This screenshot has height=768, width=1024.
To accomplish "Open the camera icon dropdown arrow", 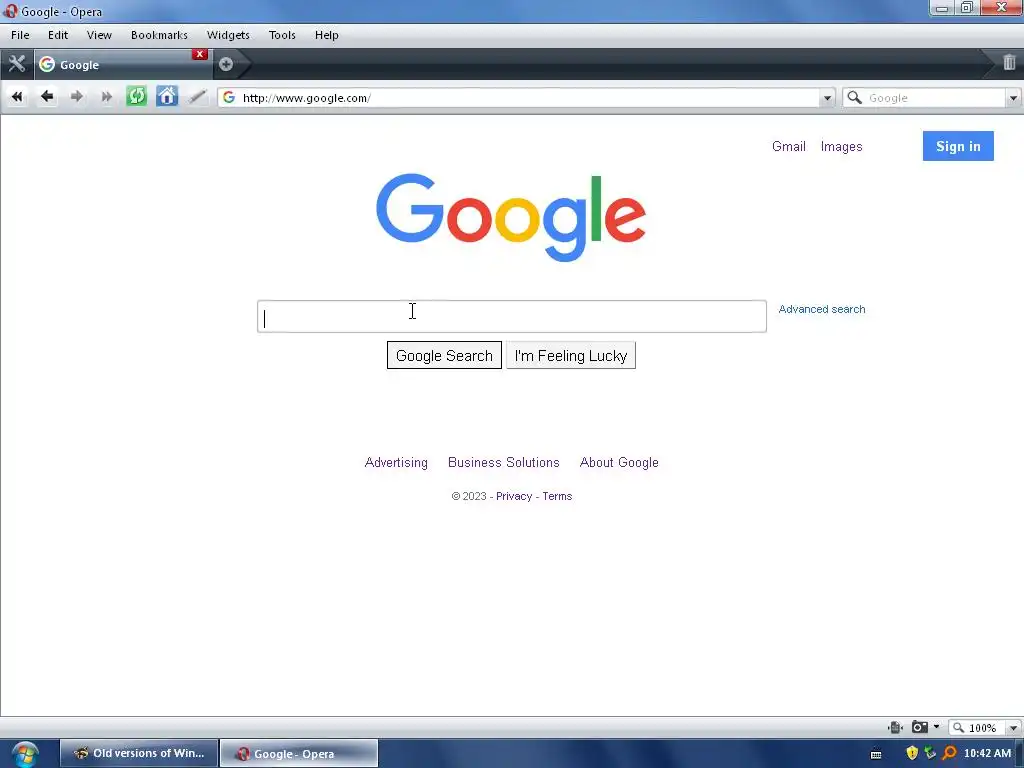I will click(x=936, y=727).
